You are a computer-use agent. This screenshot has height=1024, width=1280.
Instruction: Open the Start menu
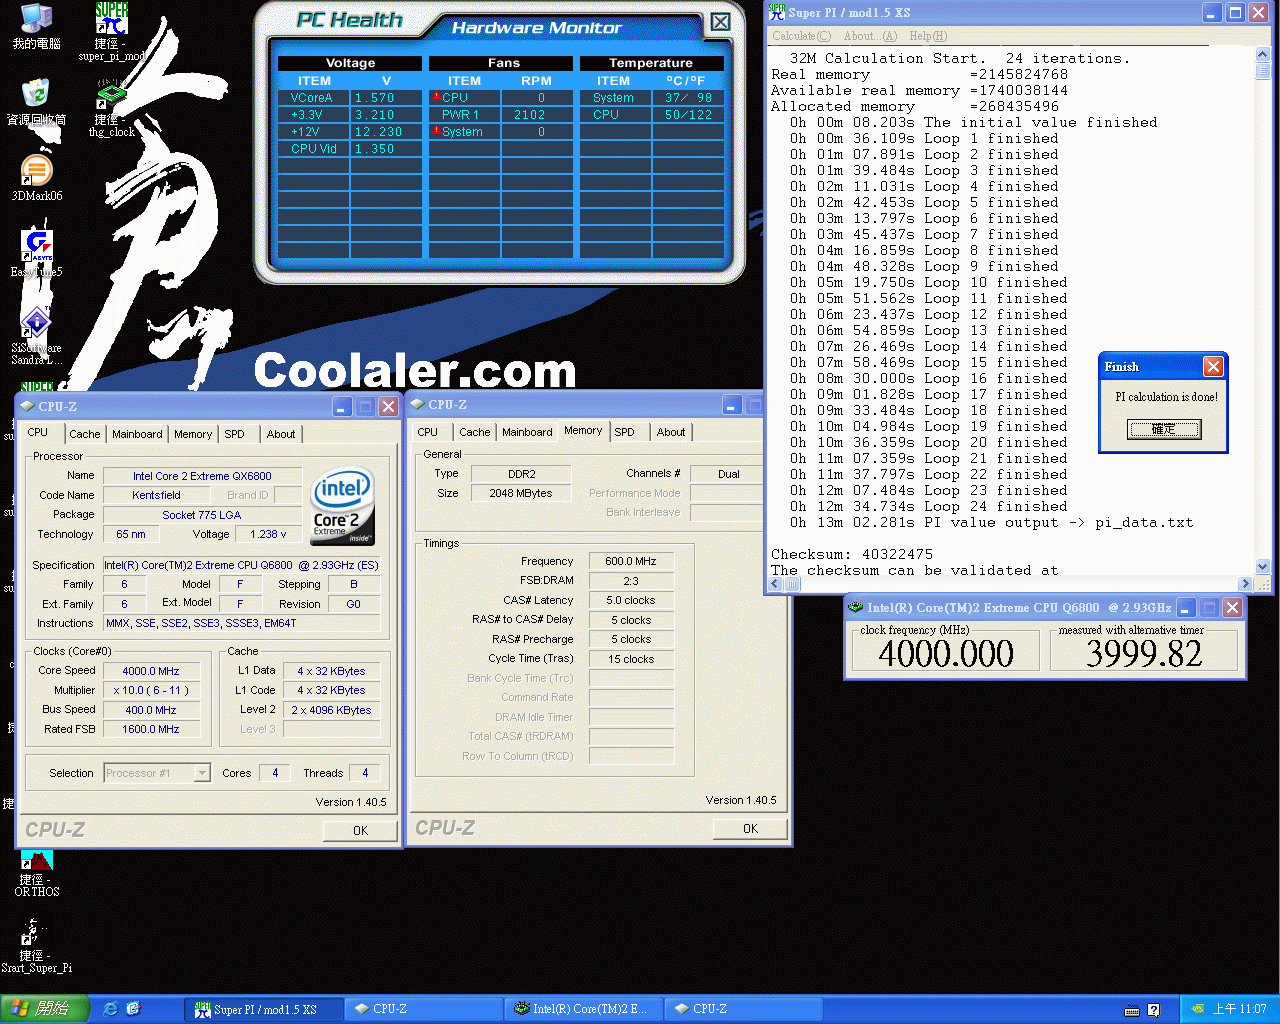tap(45, 1009)
